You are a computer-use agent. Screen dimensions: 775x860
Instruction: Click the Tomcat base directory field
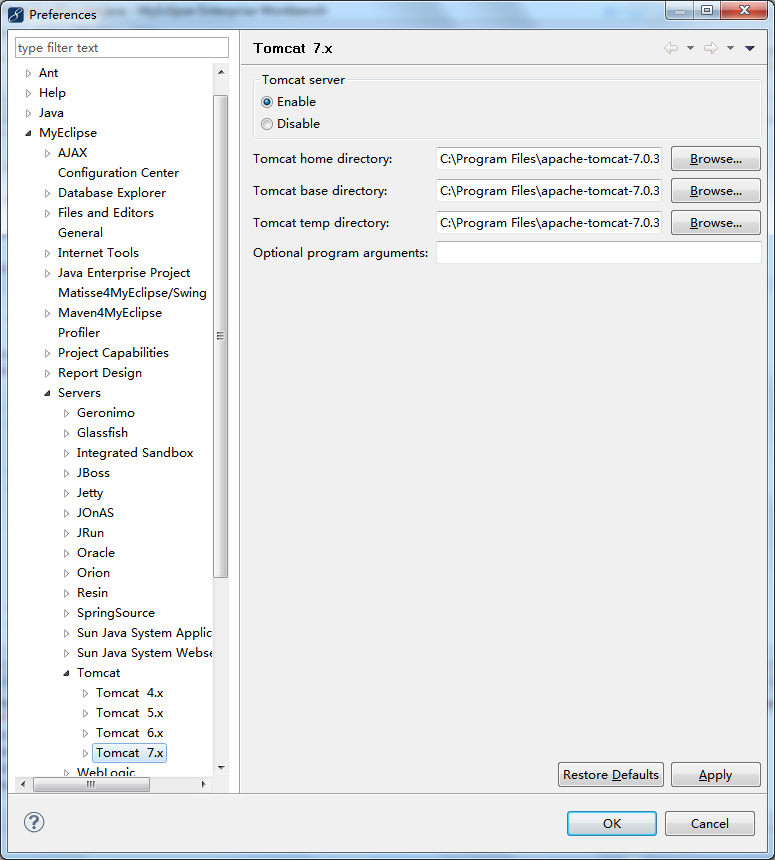click(549, 191)
